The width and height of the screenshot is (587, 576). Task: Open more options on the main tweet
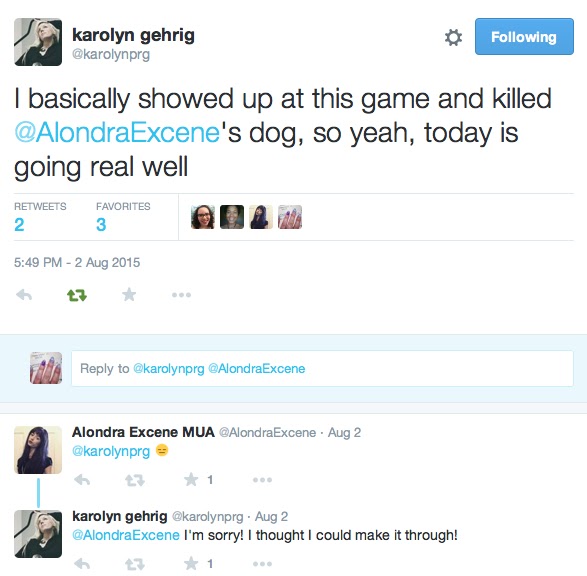pos(182,295)
